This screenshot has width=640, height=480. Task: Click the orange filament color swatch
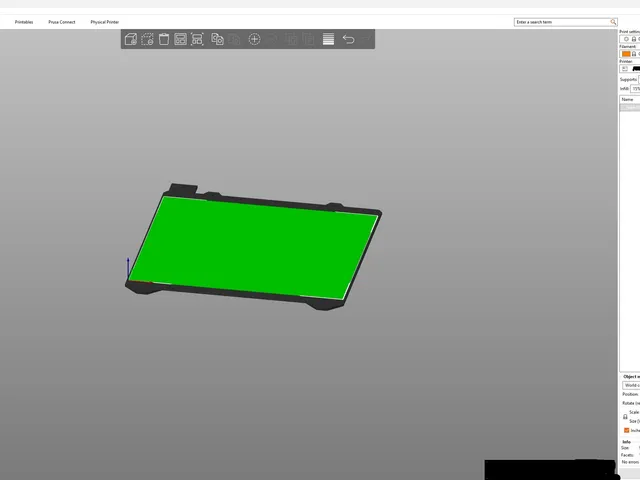626,54
